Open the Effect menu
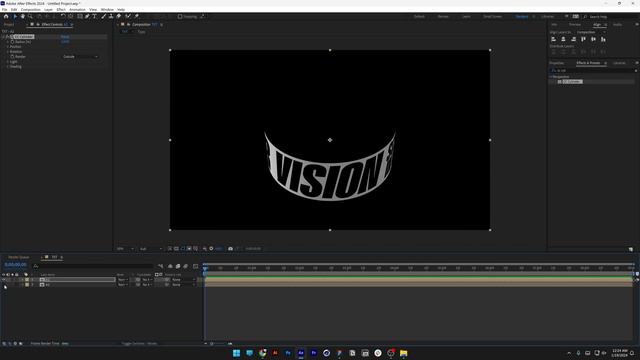Viewport: 640px width, 360px height. (x=61, y=9)
